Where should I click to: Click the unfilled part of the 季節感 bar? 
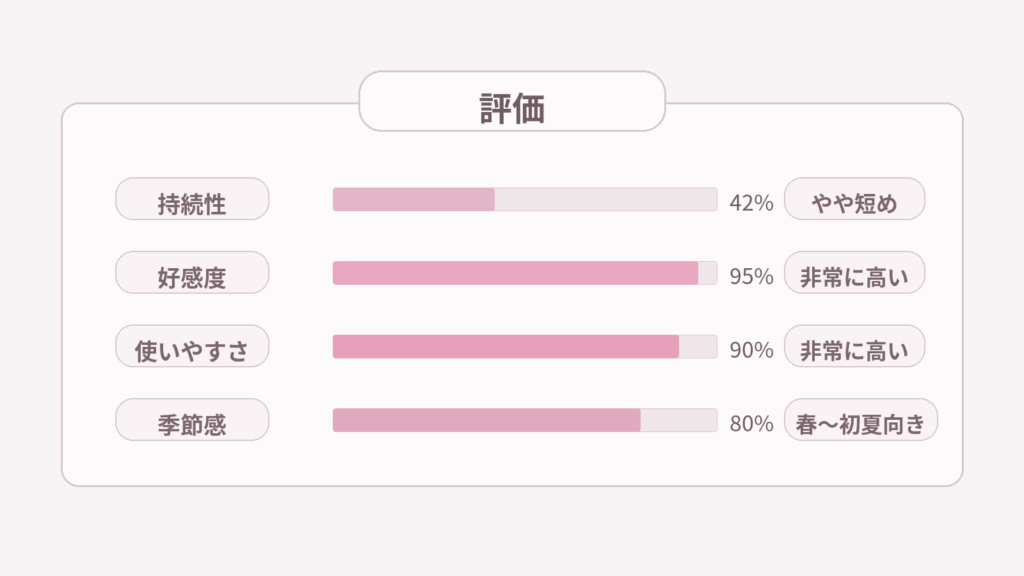tap(678, 420)
